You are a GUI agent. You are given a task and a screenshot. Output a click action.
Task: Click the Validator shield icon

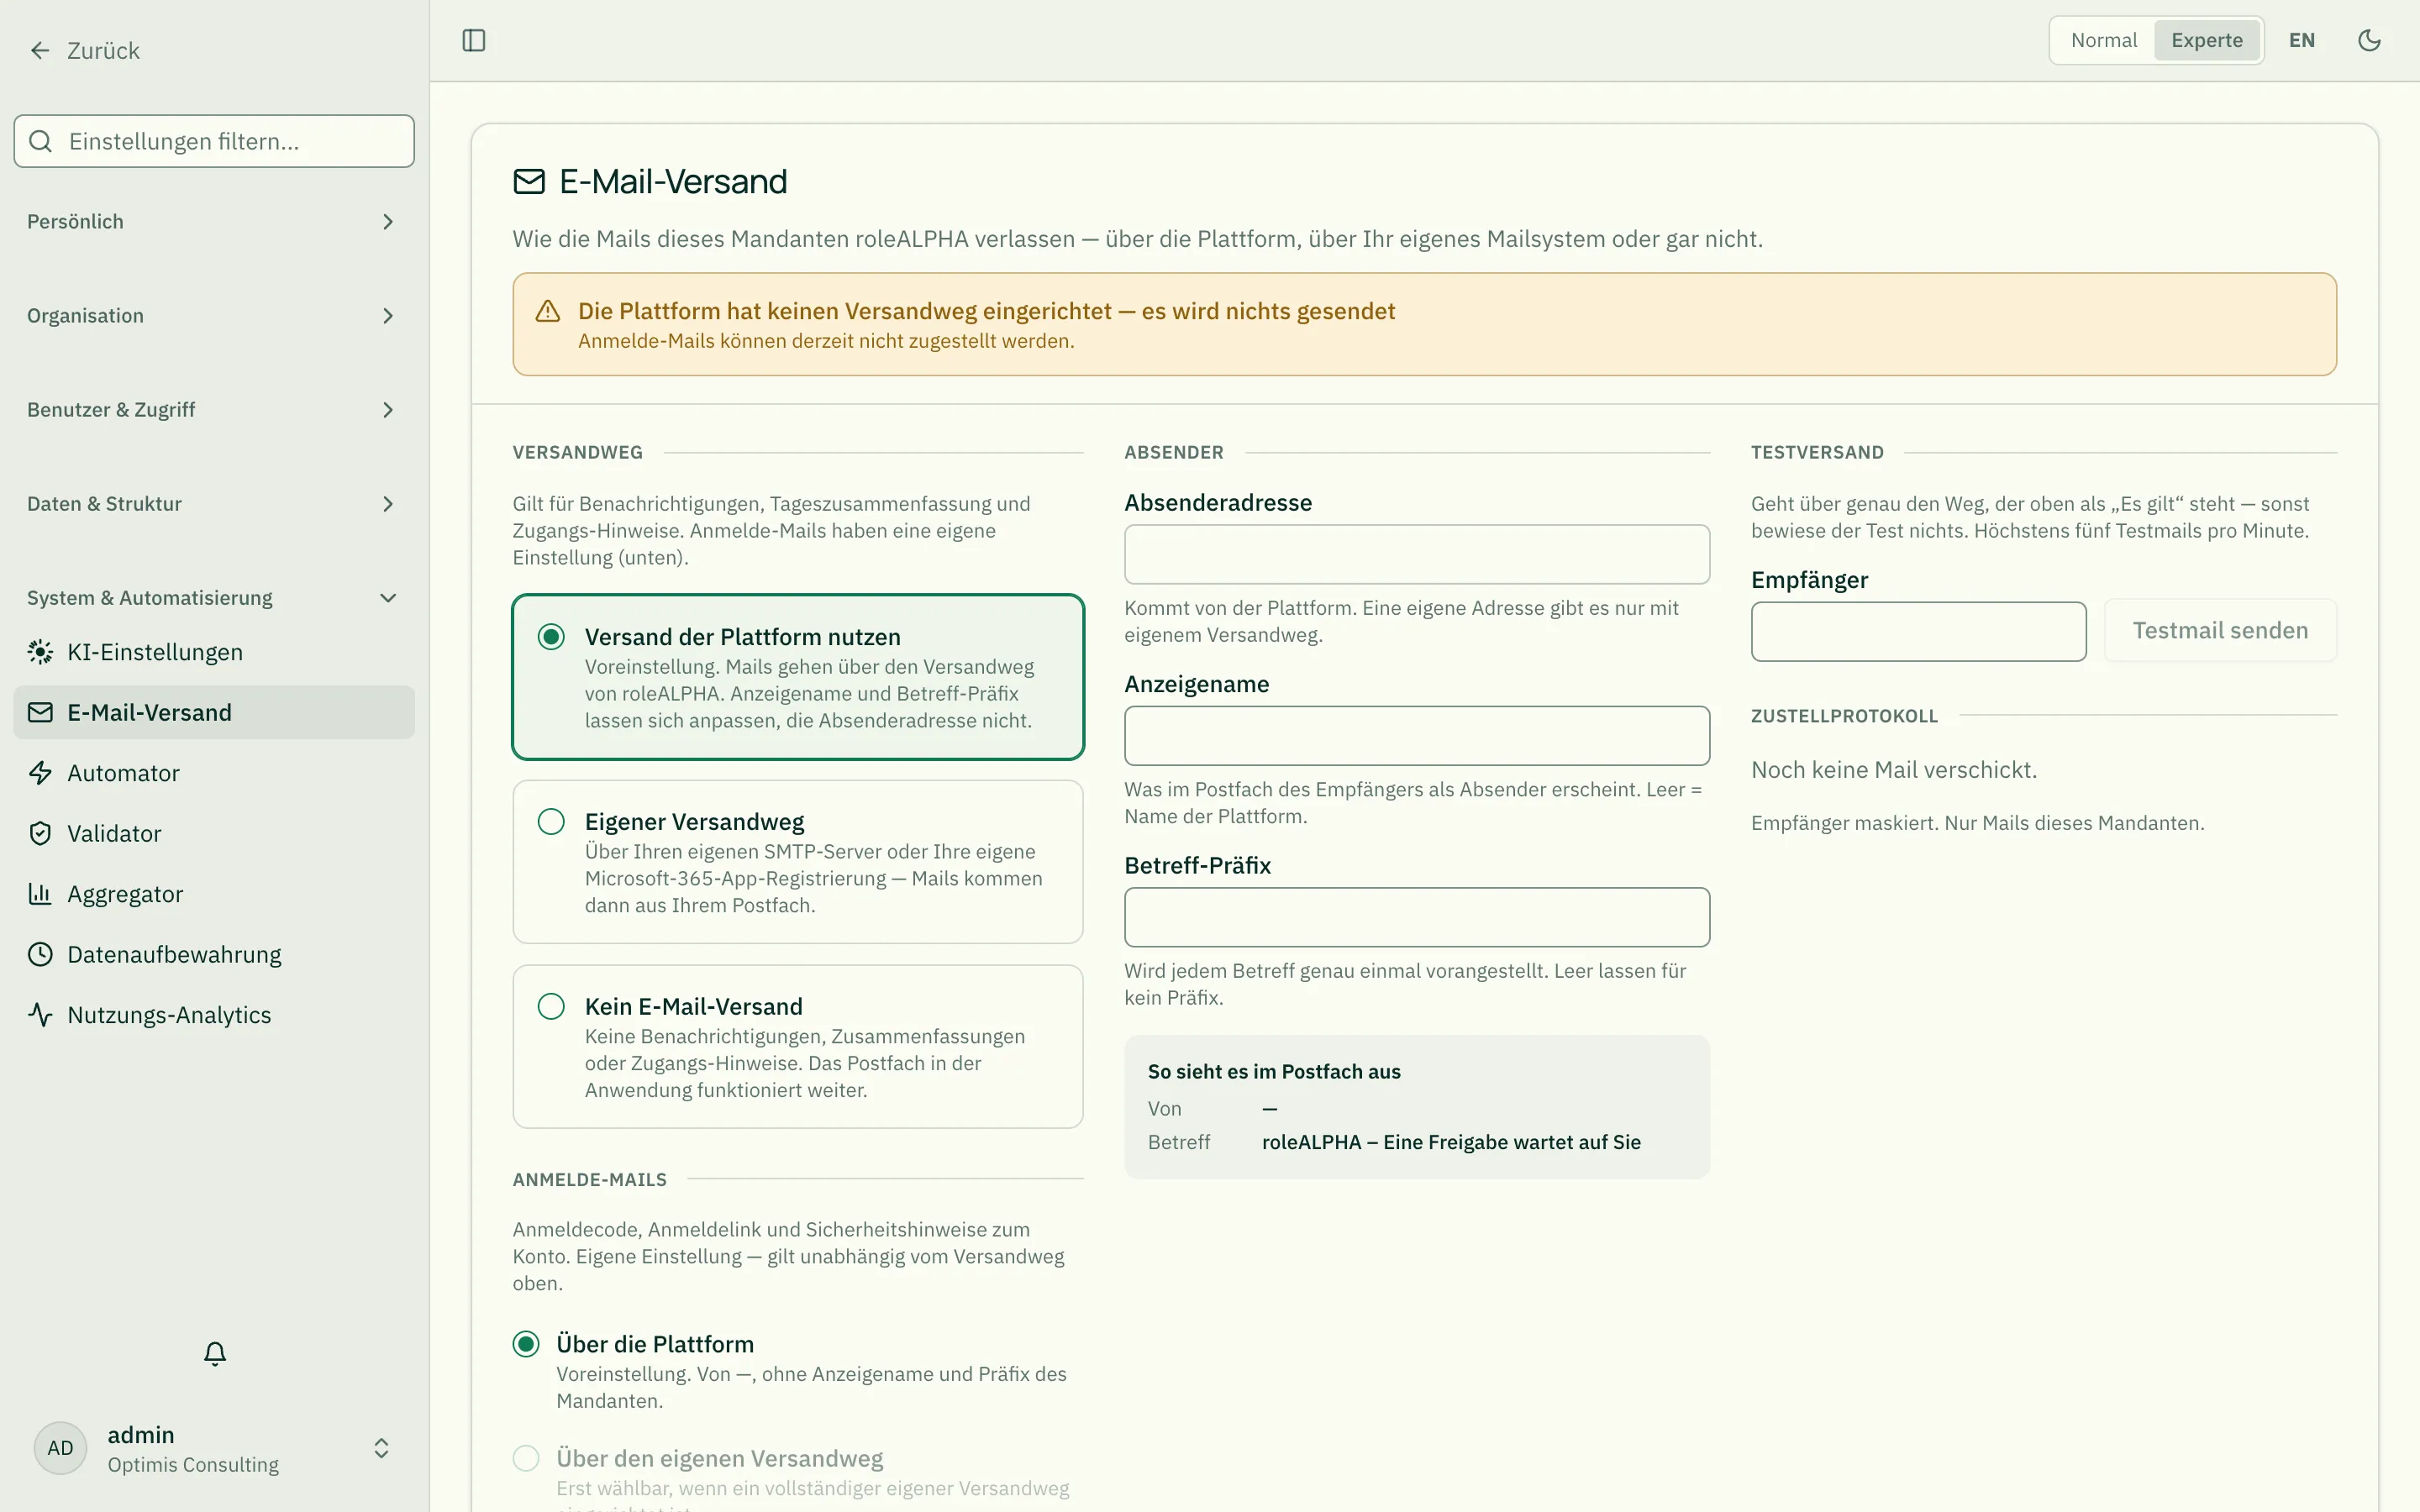pos(40,833)
